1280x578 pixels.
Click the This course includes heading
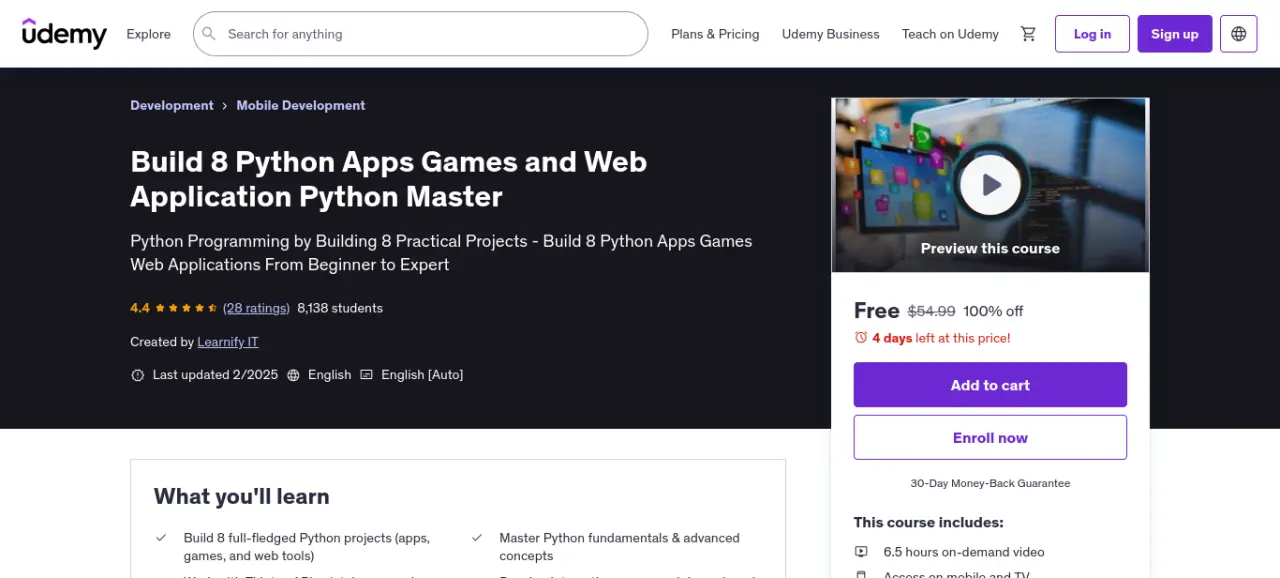[929, 522]
